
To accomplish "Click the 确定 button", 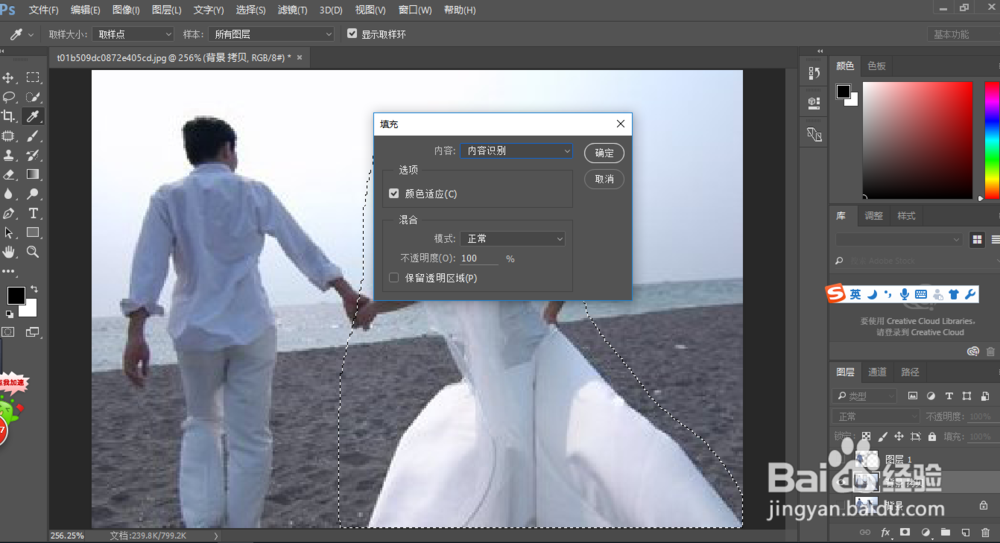I will 604,153.
